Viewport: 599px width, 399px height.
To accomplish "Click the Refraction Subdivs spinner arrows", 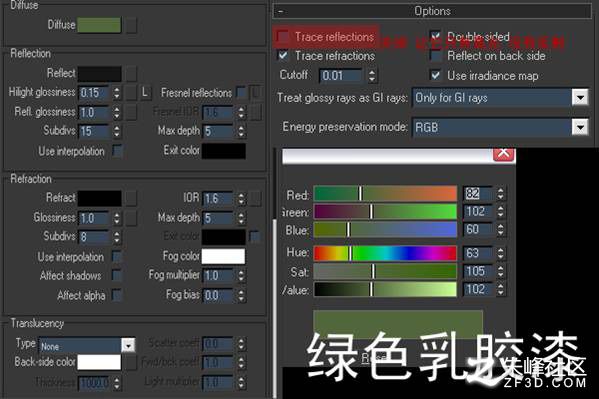I will click(117, 237).
